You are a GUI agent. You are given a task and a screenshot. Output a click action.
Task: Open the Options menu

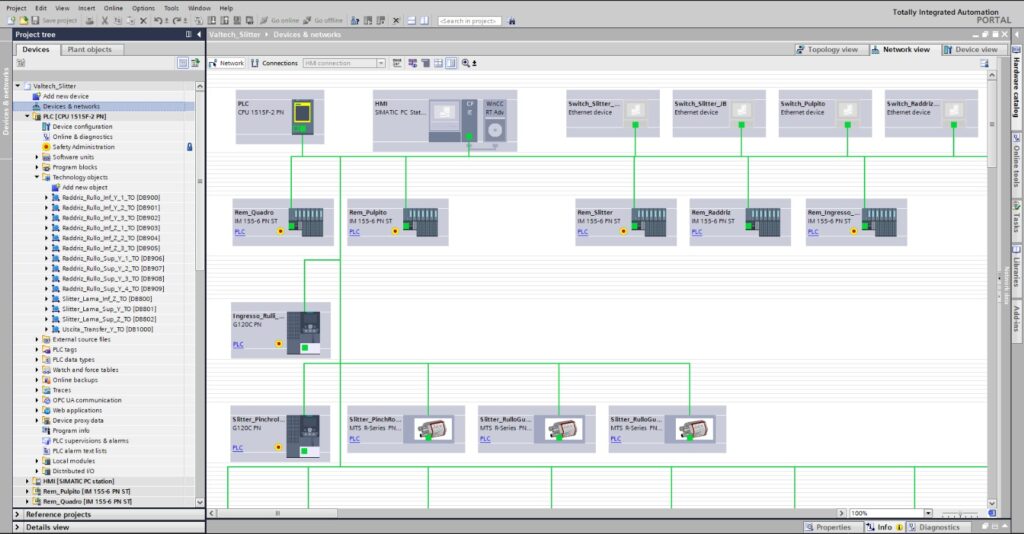(143, 8)
